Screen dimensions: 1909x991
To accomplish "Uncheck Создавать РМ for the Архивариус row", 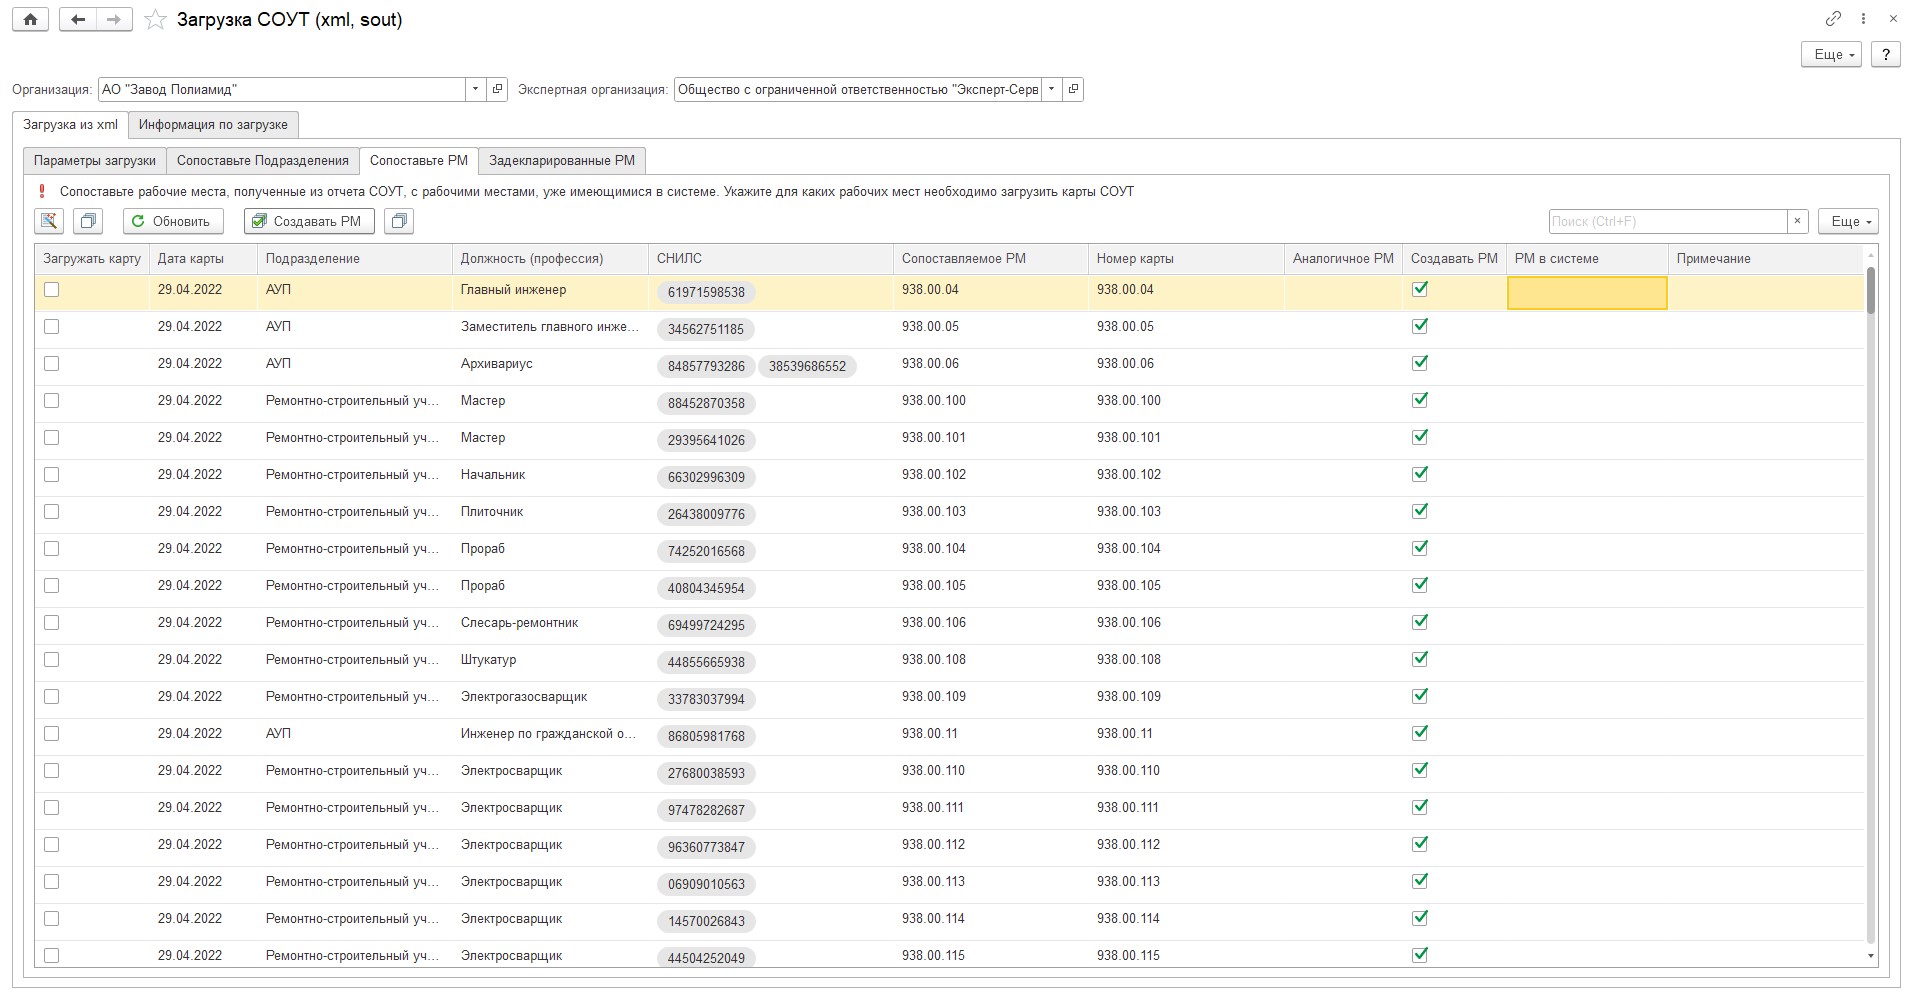I will (x=1419, y=364).
